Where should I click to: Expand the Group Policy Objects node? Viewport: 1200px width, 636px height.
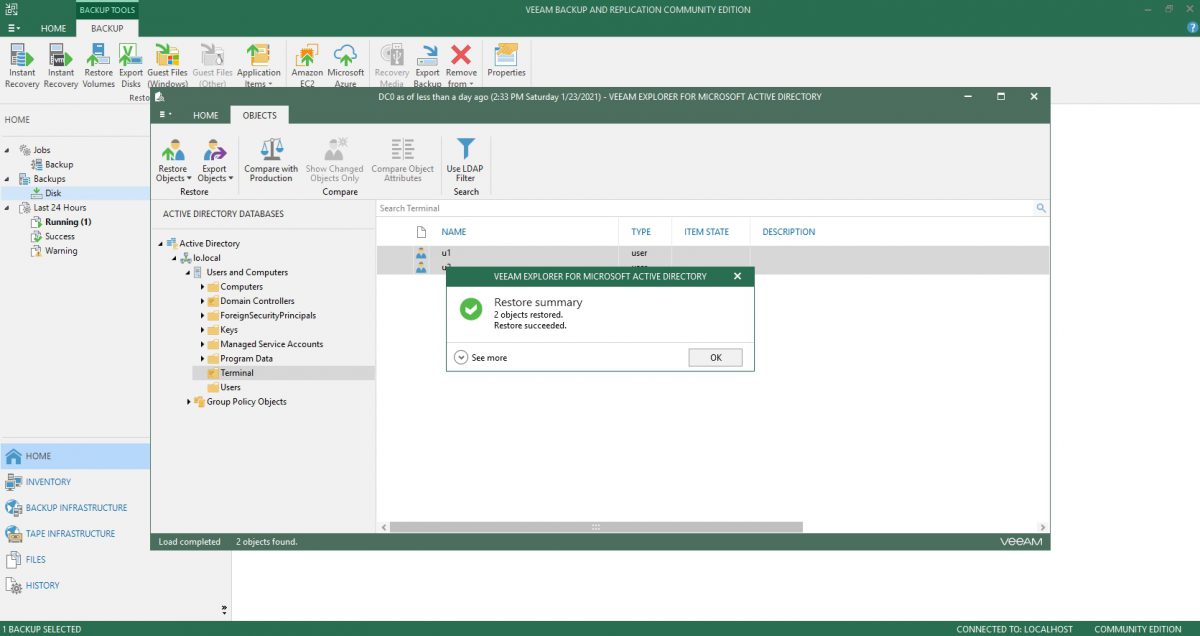pyautogui.click(x=188, y=401)
